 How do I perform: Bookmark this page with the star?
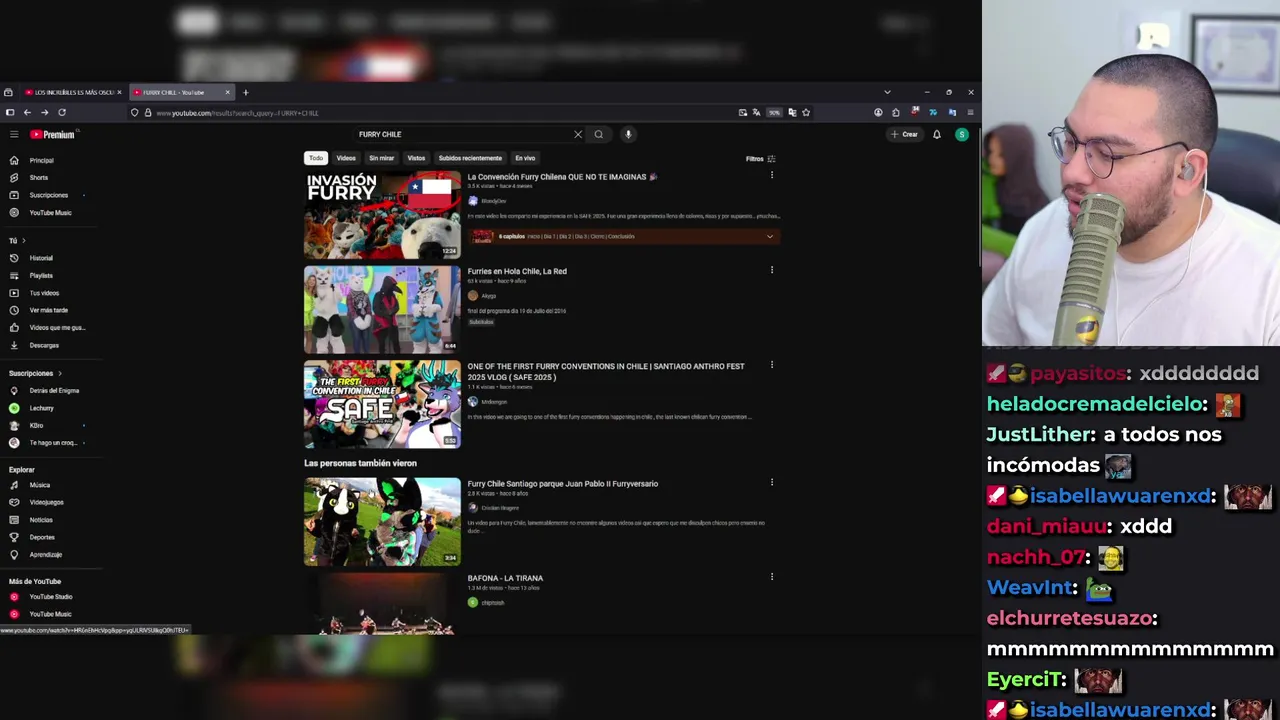[806, 113]
